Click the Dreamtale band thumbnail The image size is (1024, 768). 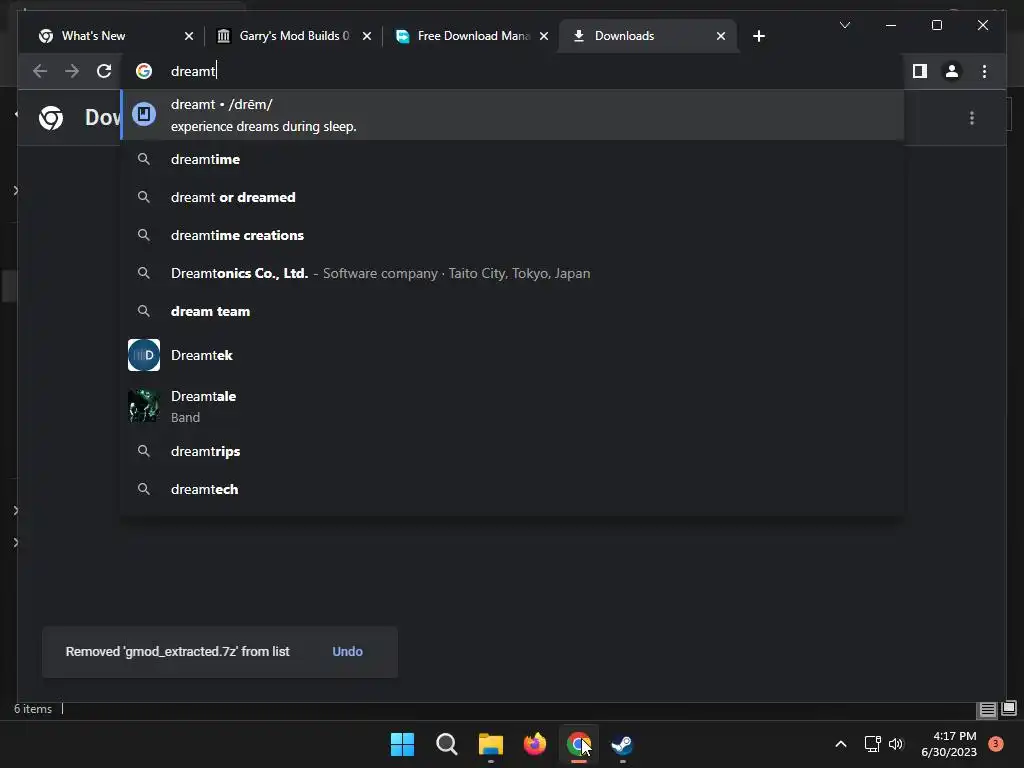click(144, 406)
